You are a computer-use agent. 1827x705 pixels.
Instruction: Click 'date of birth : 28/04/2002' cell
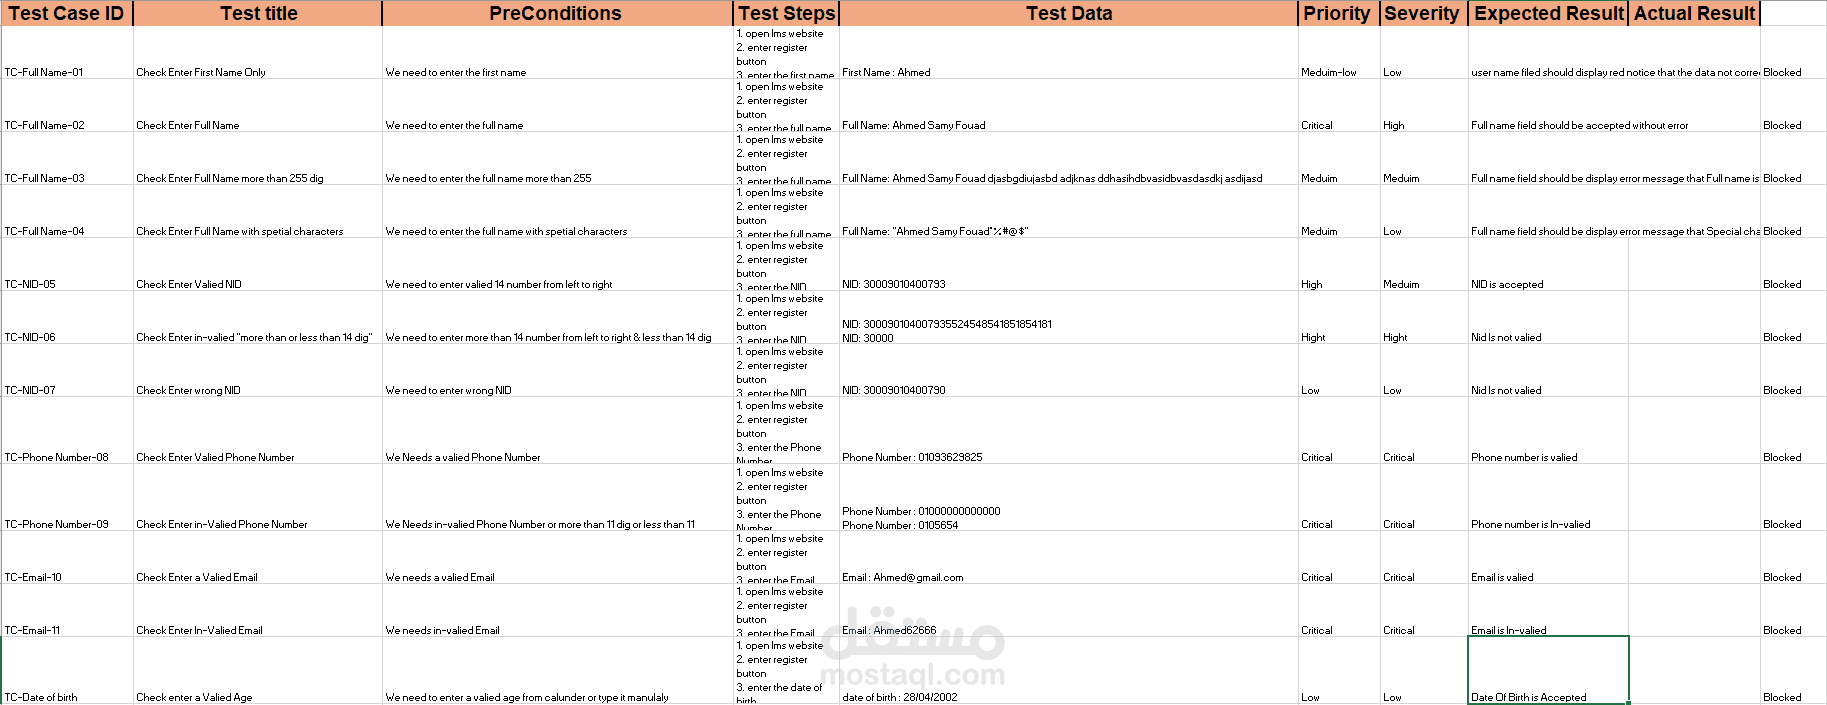(1068, 671)
